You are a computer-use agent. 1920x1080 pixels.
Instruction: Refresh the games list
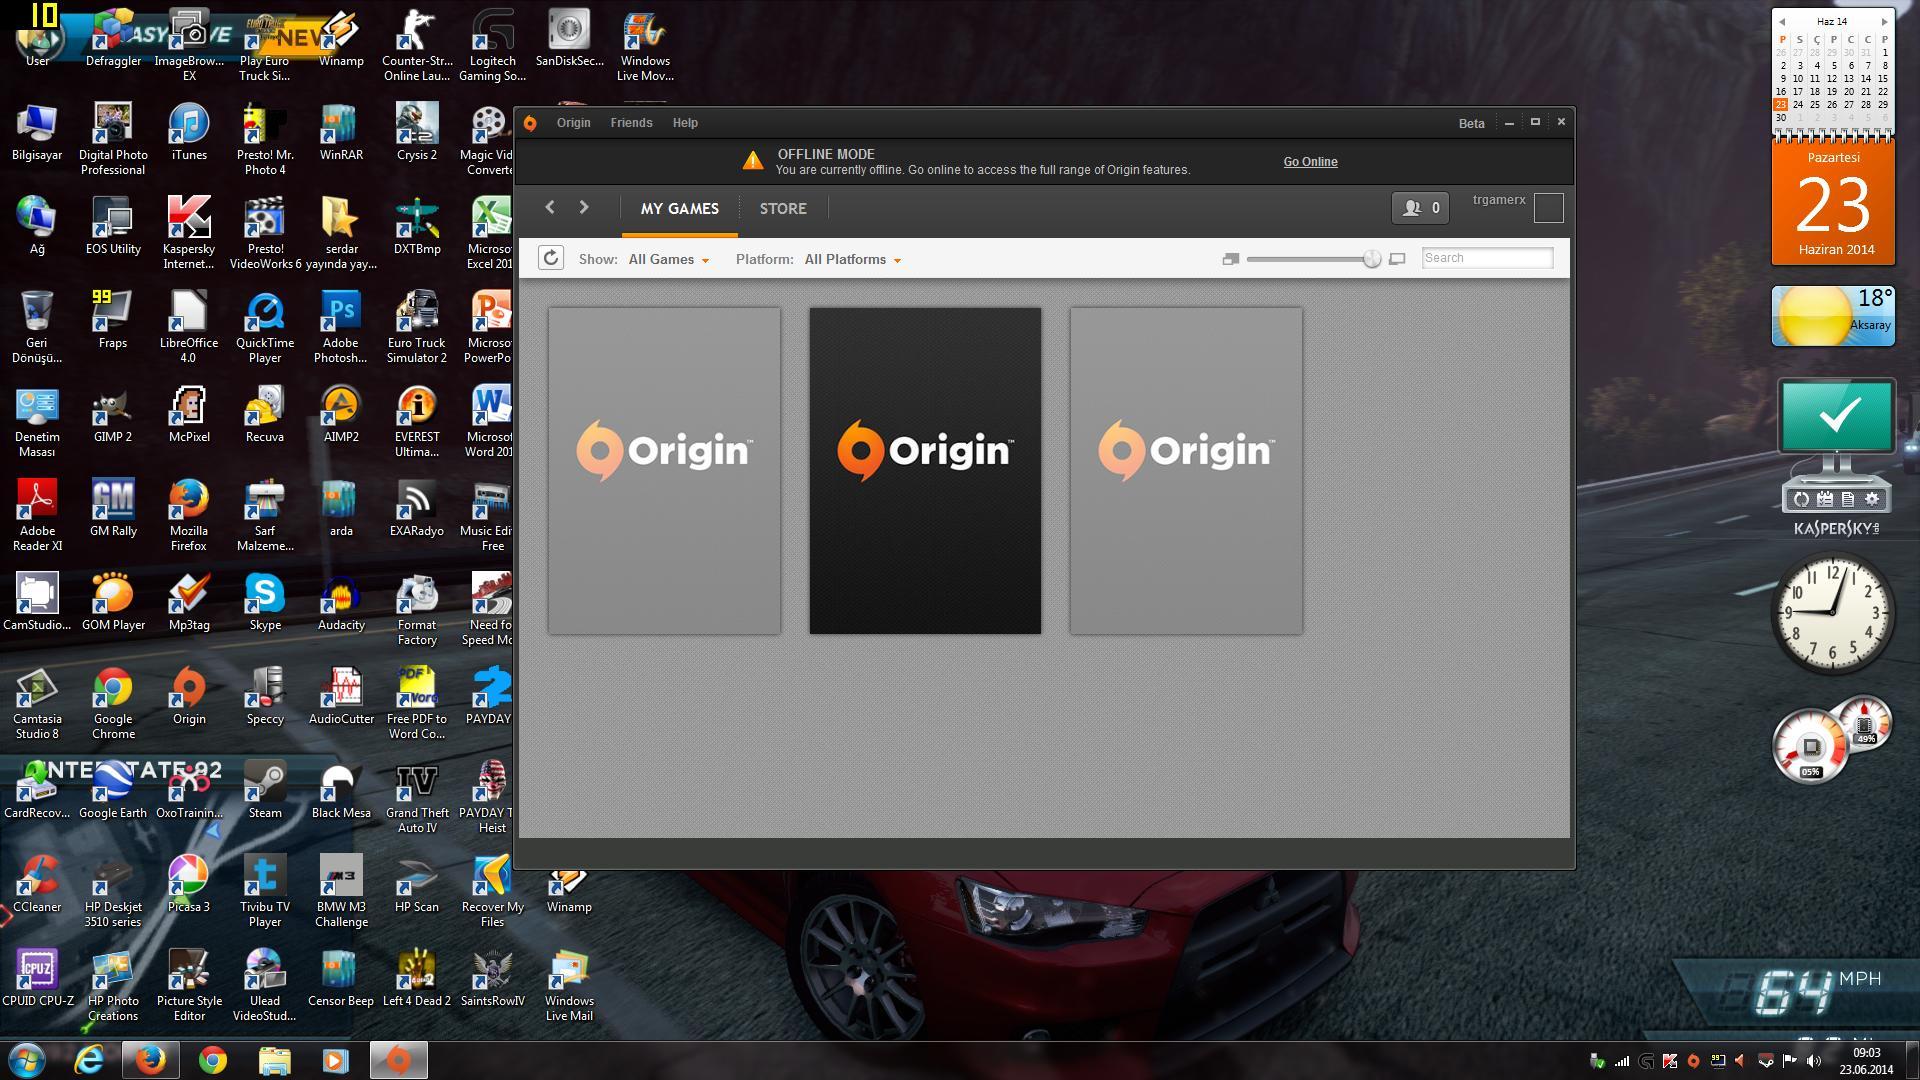(x=551, y=258)
